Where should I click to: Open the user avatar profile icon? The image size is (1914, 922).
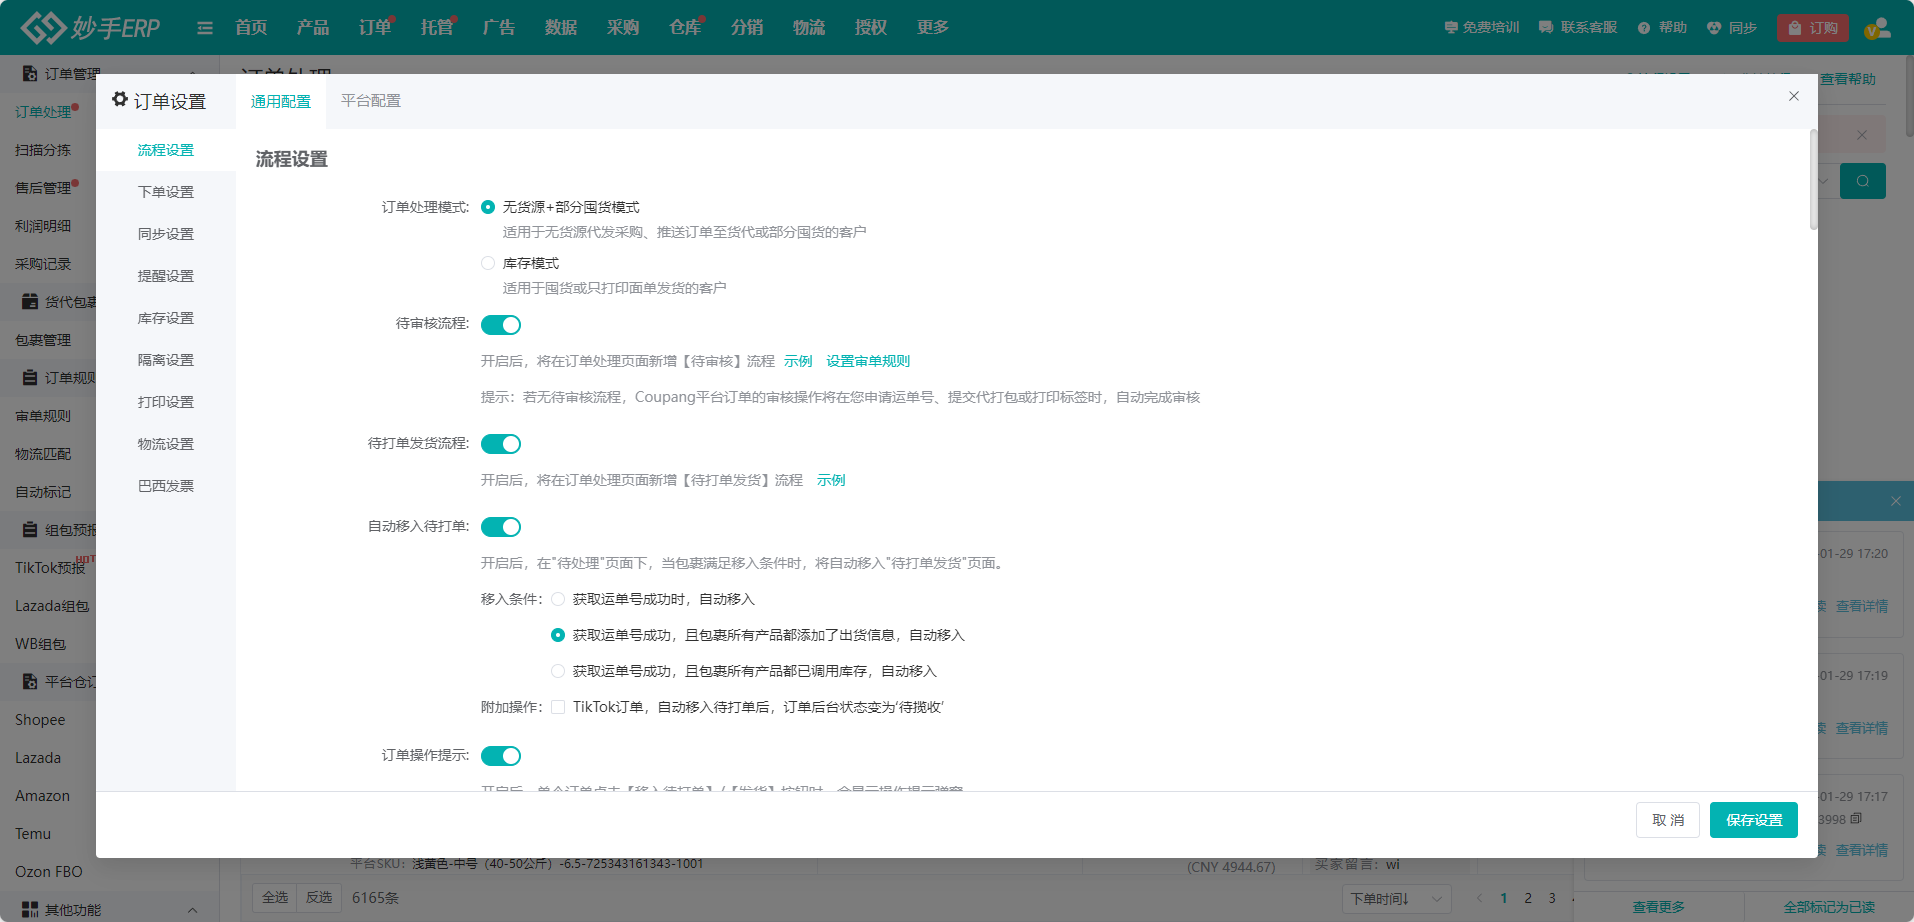point(1877,28)
